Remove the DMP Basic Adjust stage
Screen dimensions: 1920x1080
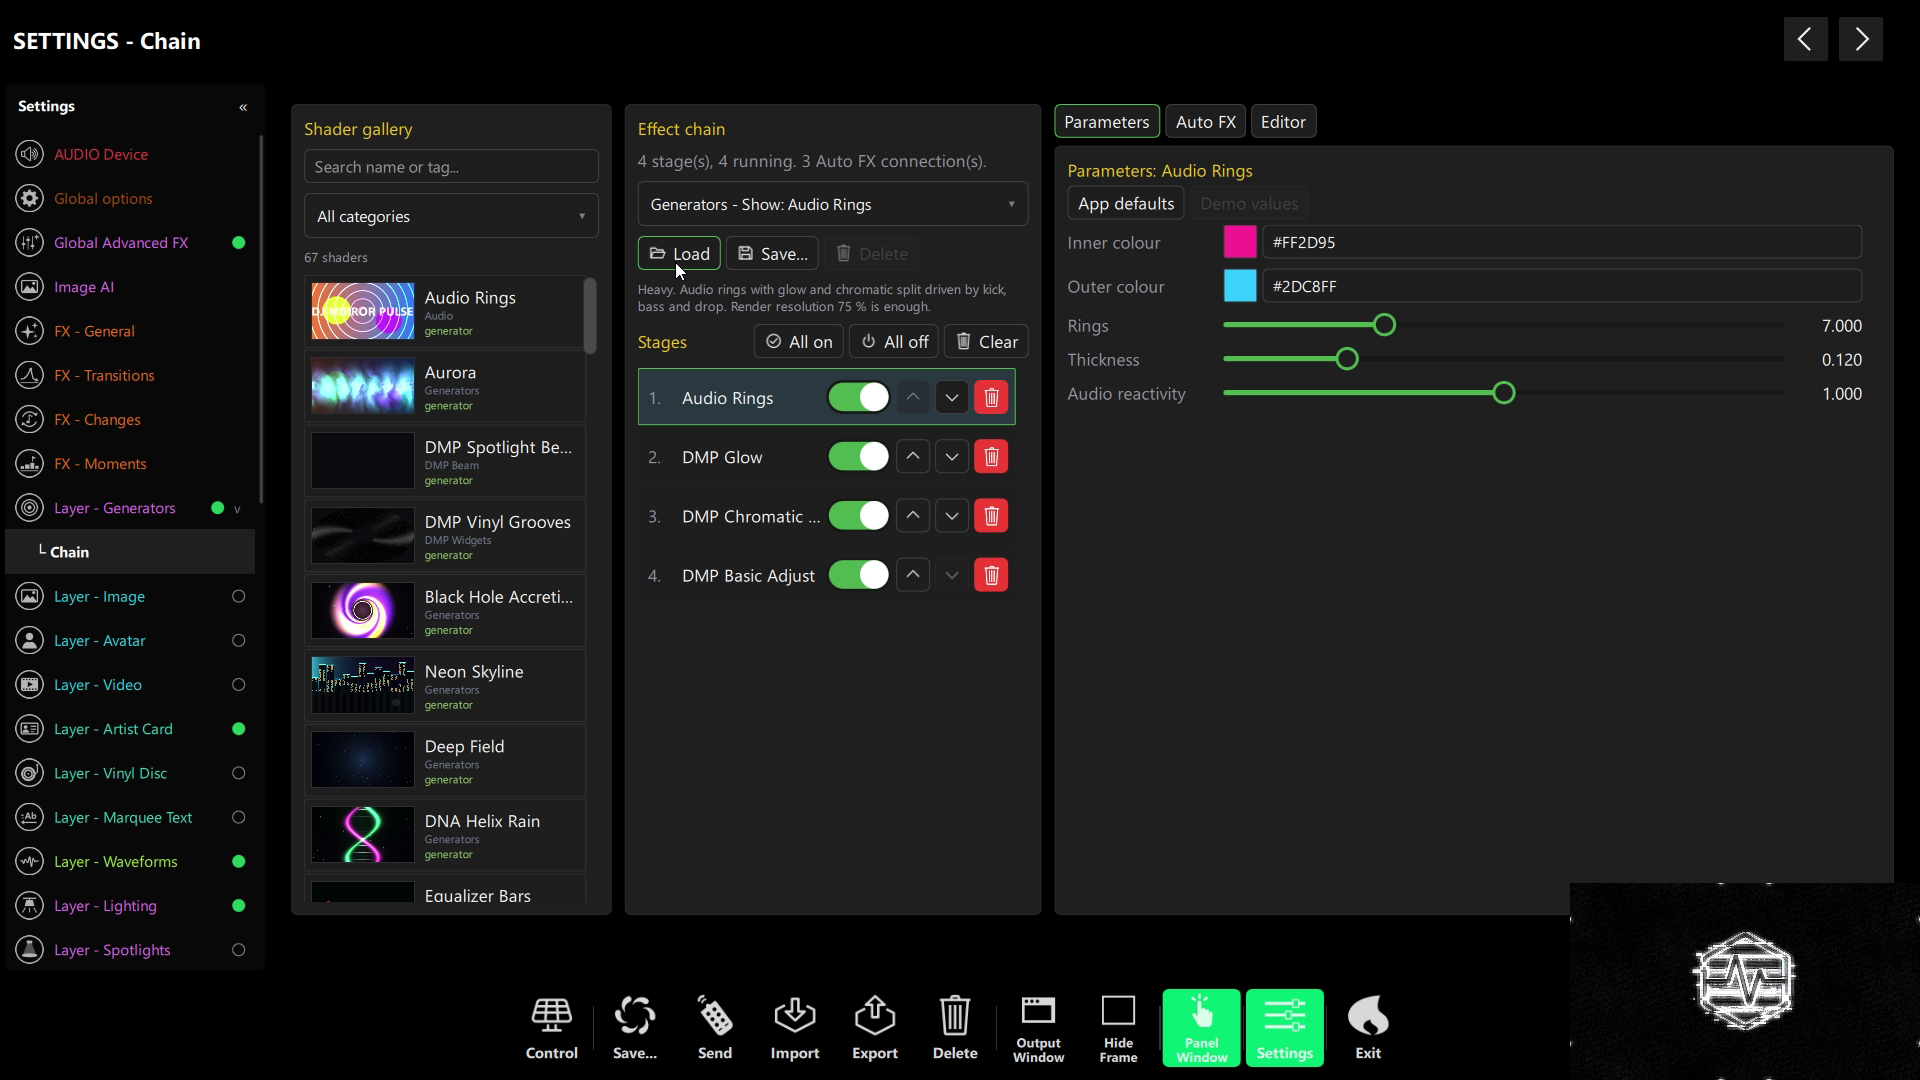[991, 575]
